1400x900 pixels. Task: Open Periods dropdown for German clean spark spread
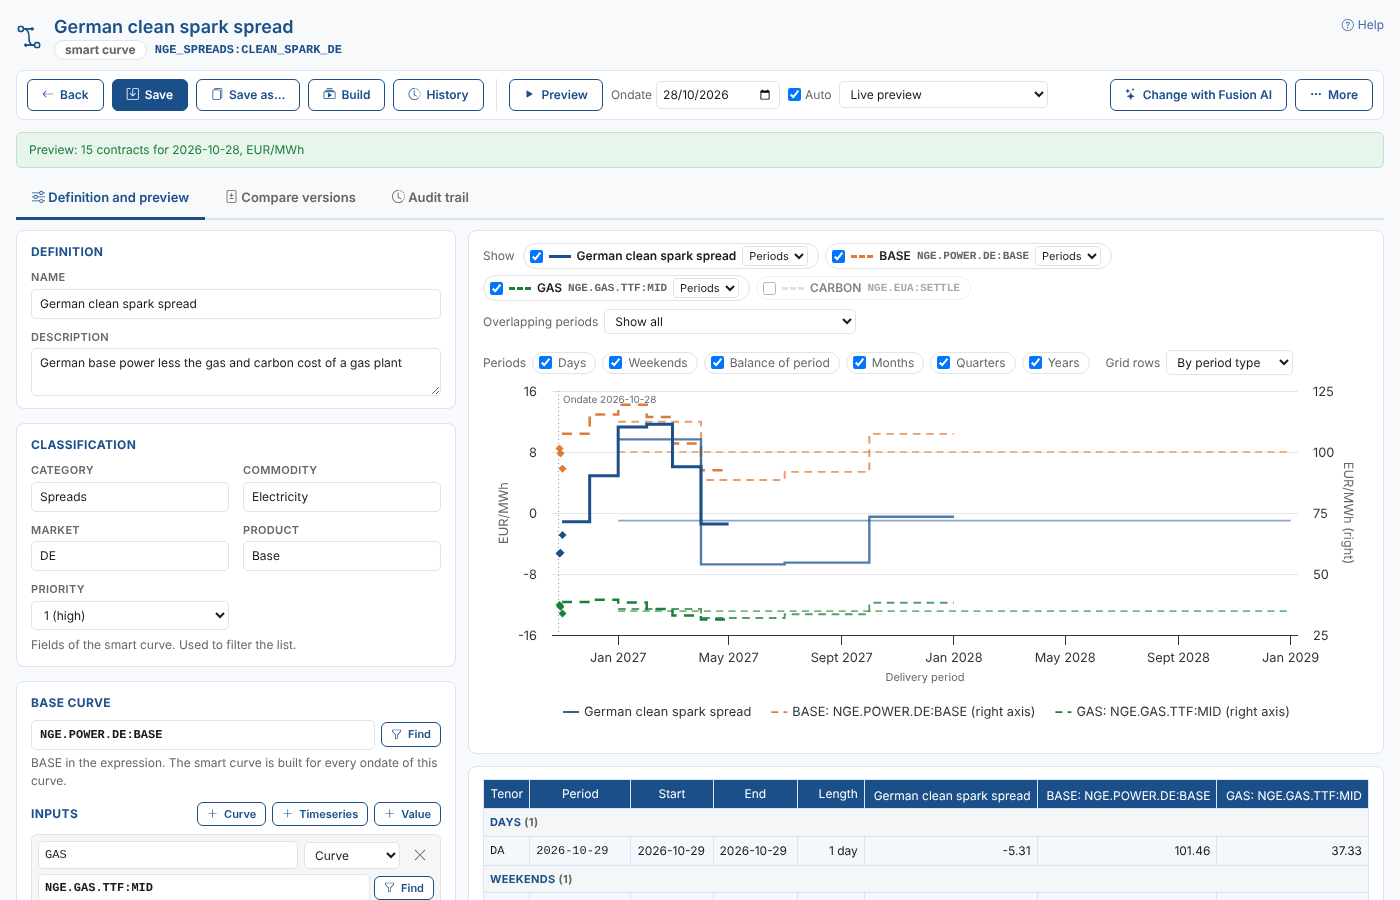(x=776, y=256)
